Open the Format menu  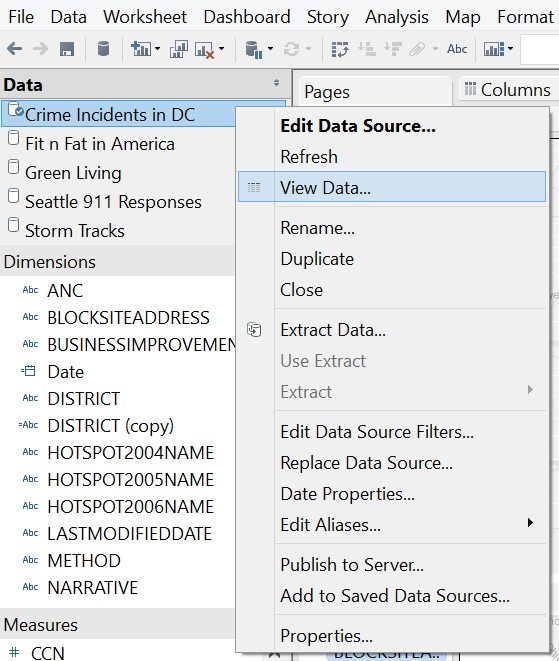coord(525,17)
